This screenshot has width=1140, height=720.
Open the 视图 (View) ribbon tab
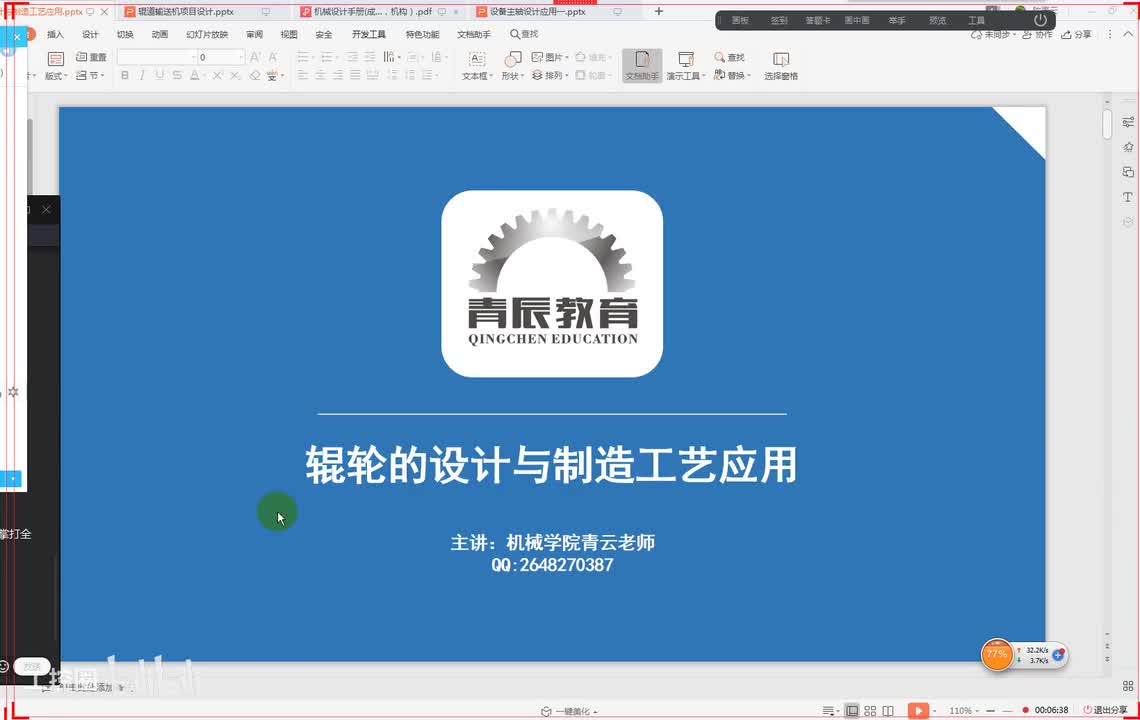coord(289,34)
